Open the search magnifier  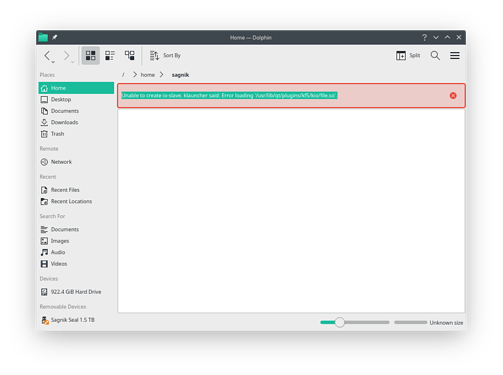click(x=435, y=55)
